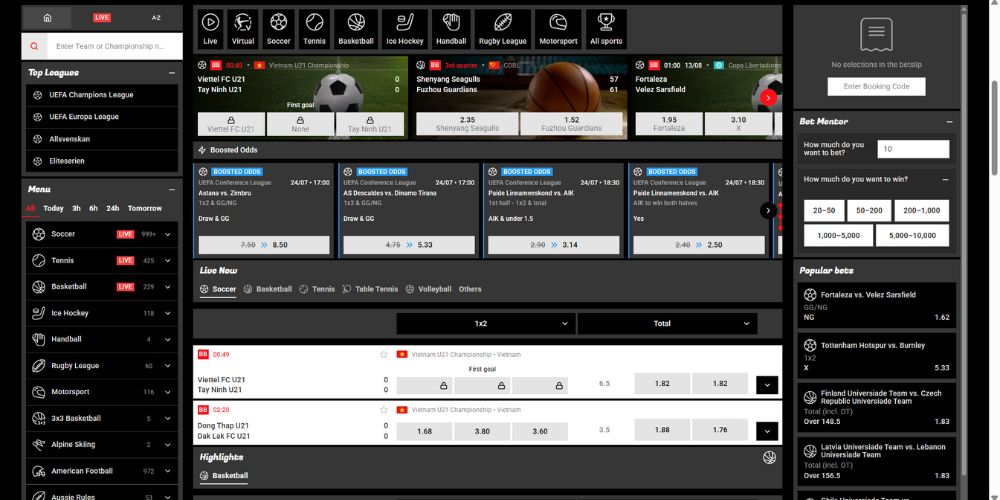Open All sports trophy icon
Screen dimensions: 1000x500
pyautogui.click(x=606, y=29)
